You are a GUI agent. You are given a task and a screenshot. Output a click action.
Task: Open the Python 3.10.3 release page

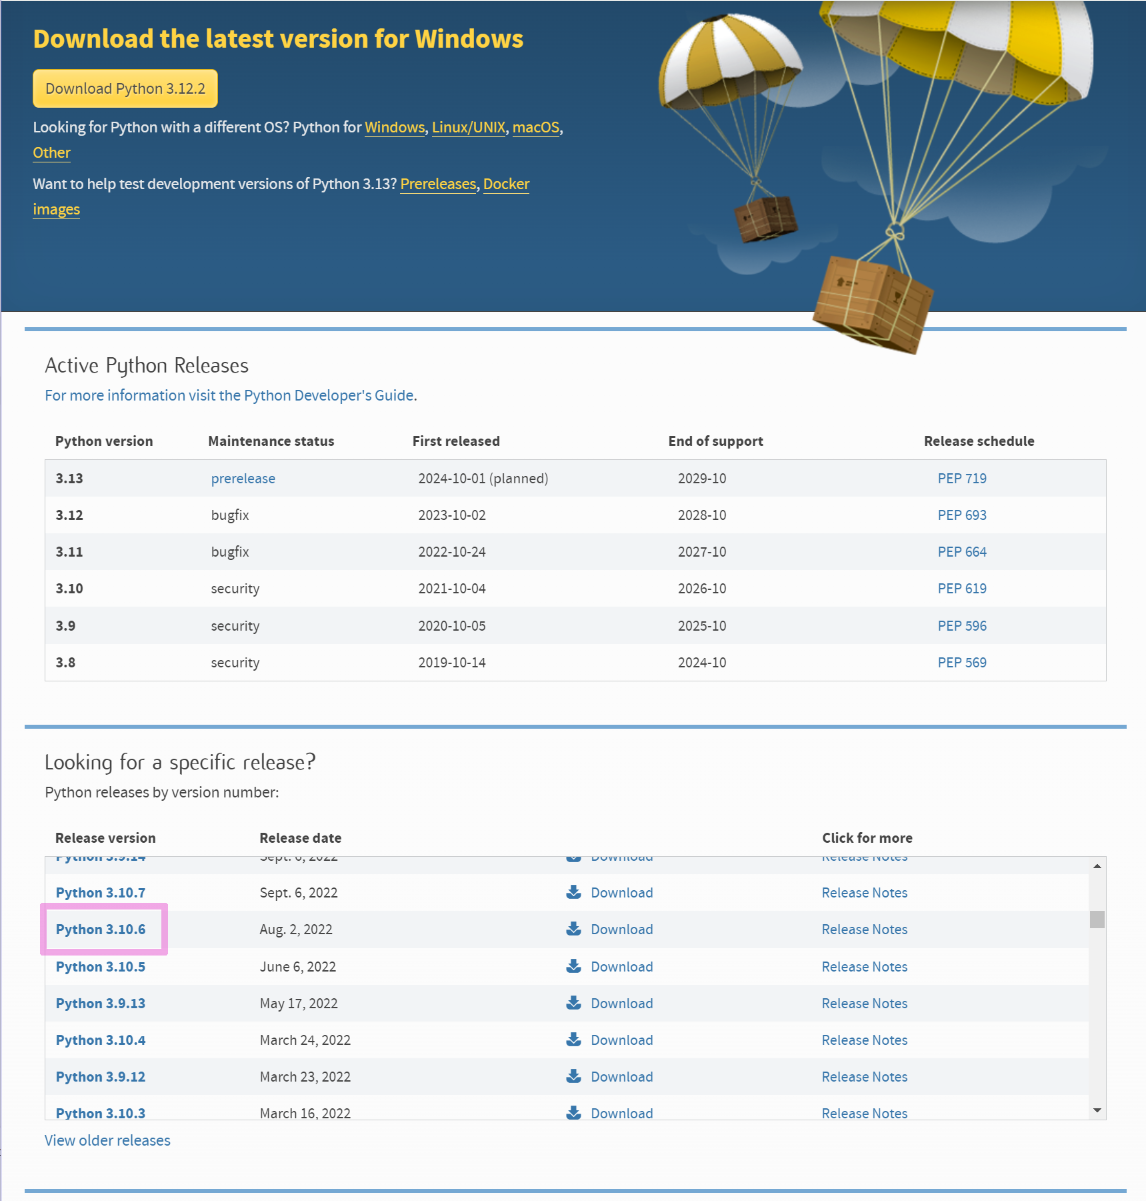pyautogui.click(x=101, y=1113)
